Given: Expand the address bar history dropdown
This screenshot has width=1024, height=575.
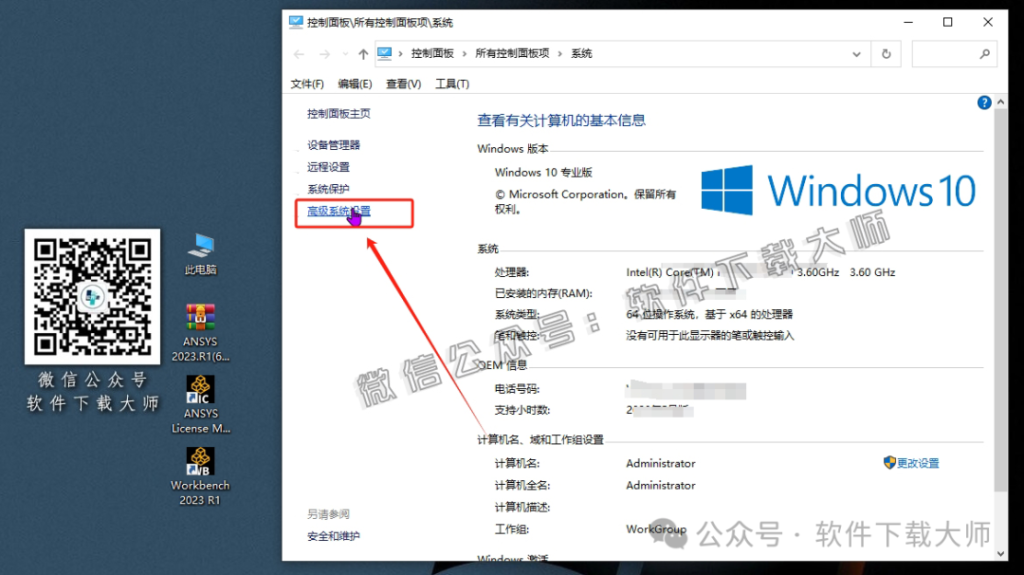Looking at the screenshot, I should coord(856,54).
